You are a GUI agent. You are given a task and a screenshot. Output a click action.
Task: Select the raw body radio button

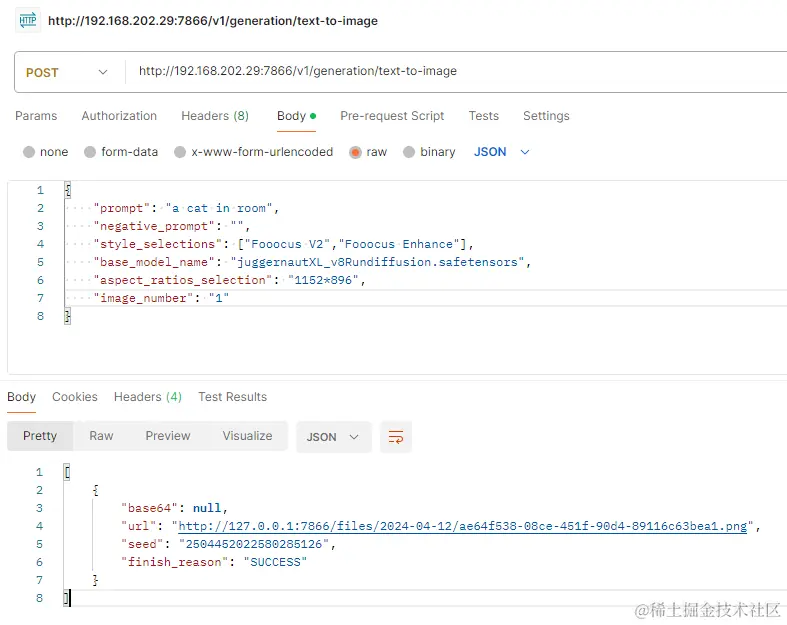(355, 152)
